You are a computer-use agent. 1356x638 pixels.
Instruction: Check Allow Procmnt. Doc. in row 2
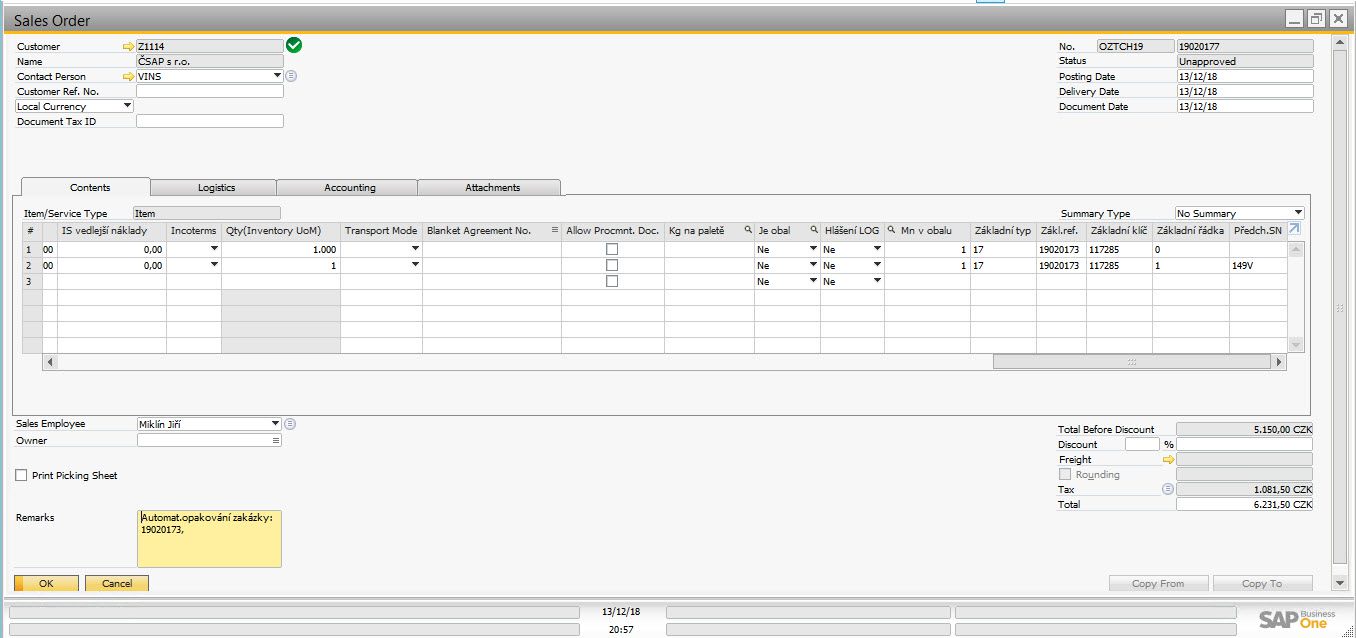coord(612,265)
